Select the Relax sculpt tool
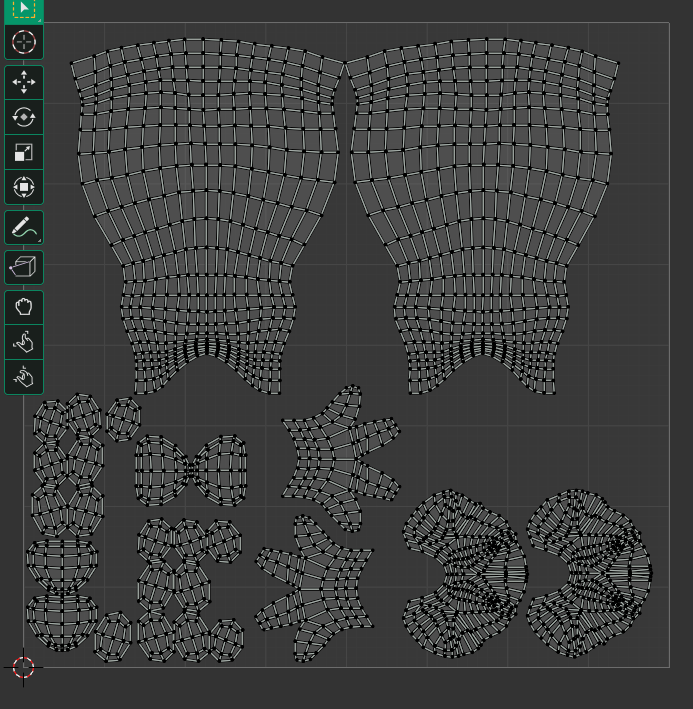This screenshot has height=709, width=693. point(24,342)
